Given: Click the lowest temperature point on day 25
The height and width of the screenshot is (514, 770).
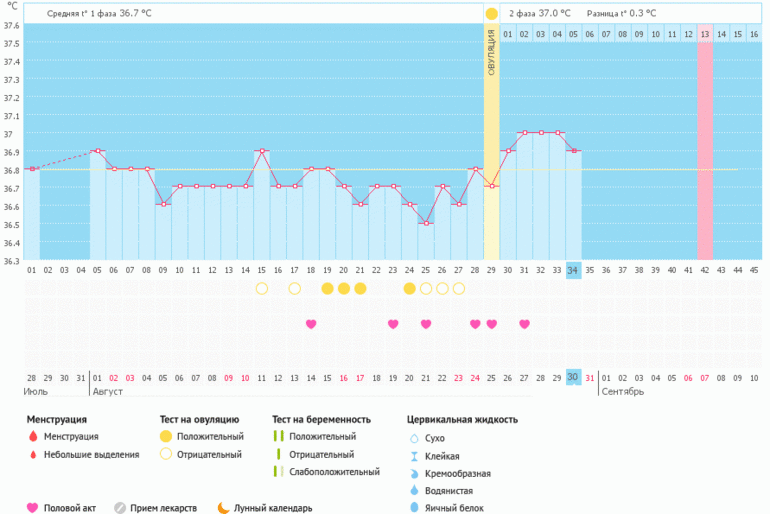Looking at the screenshot, I should pyautogui.click(x=426, y=223).
